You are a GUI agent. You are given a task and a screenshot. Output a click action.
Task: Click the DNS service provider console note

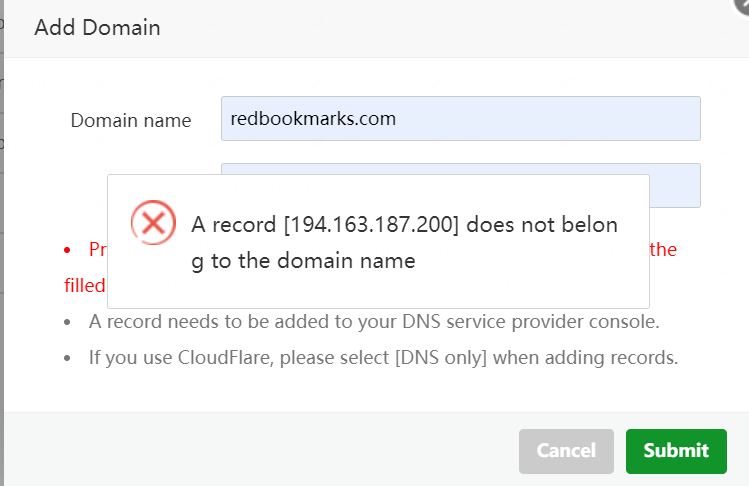point(373,322)
